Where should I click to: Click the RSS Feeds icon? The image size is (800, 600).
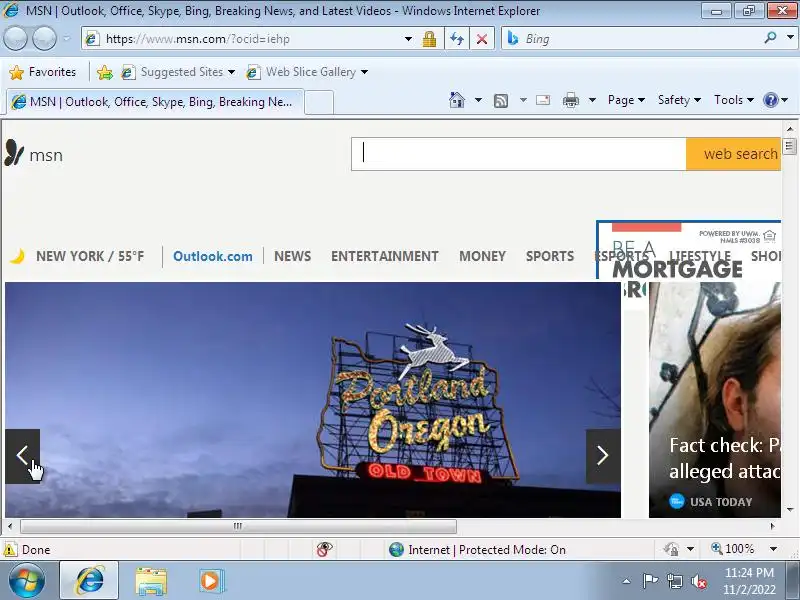coord(501,101)
